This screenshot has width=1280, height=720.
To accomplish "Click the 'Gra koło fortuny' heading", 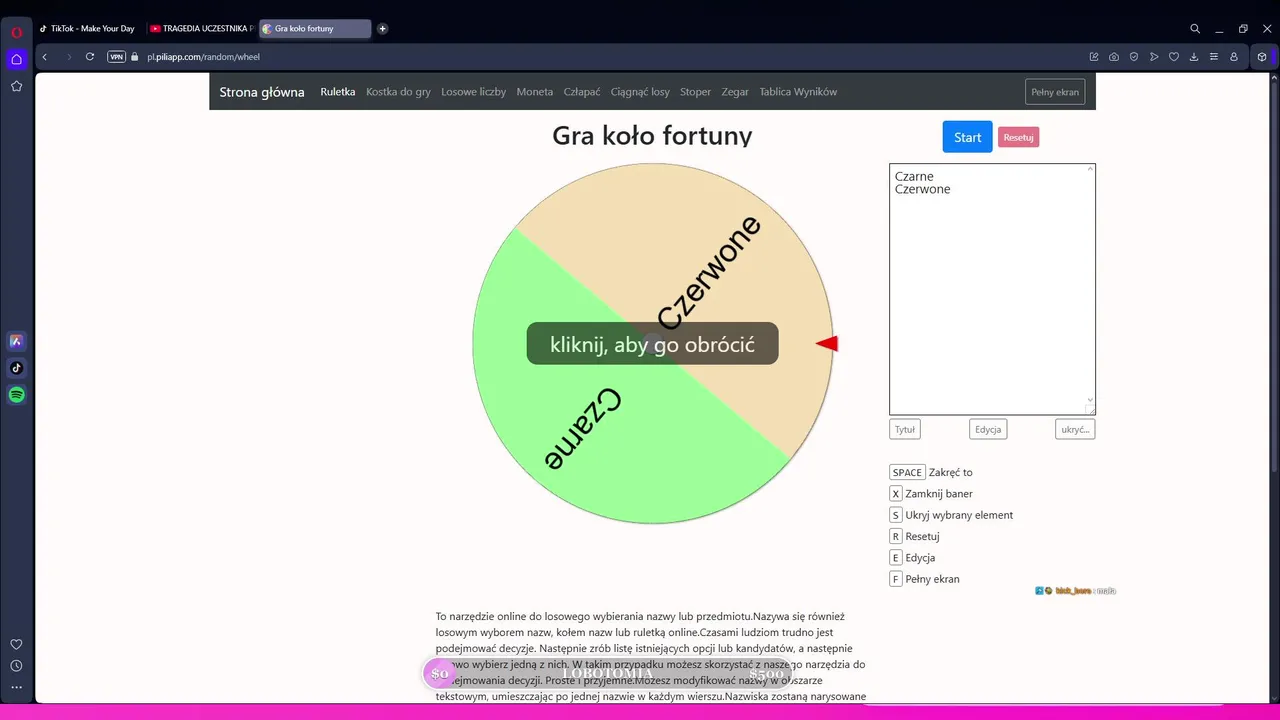I will tap(652, 136).
